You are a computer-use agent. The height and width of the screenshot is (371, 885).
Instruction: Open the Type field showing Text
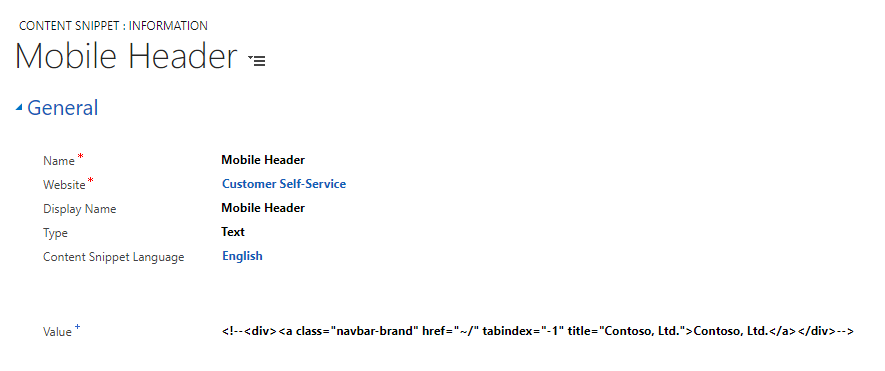(233, 232)
